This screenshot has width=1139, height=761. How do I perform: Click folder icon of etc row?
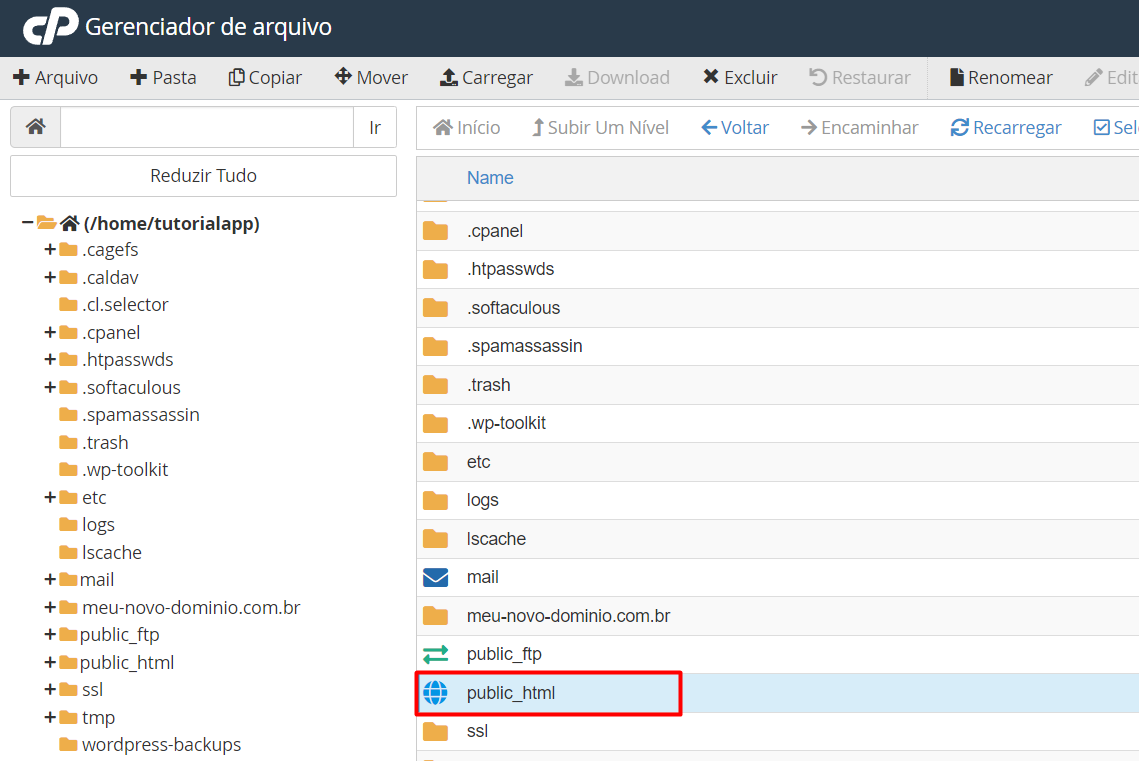(x=435, y=462)
